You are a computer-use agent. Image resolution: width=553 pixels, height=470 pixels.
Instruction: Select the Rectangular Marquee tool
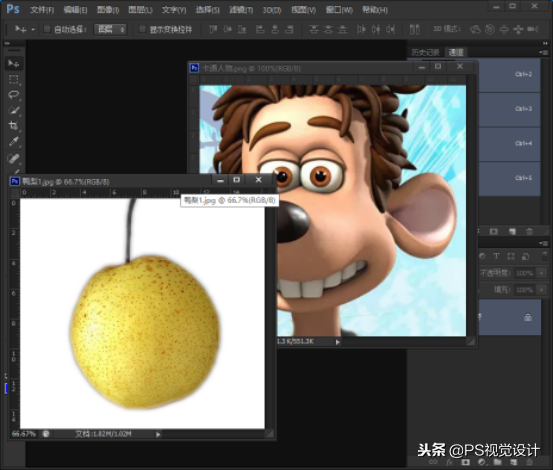click(x=14, y=79)
